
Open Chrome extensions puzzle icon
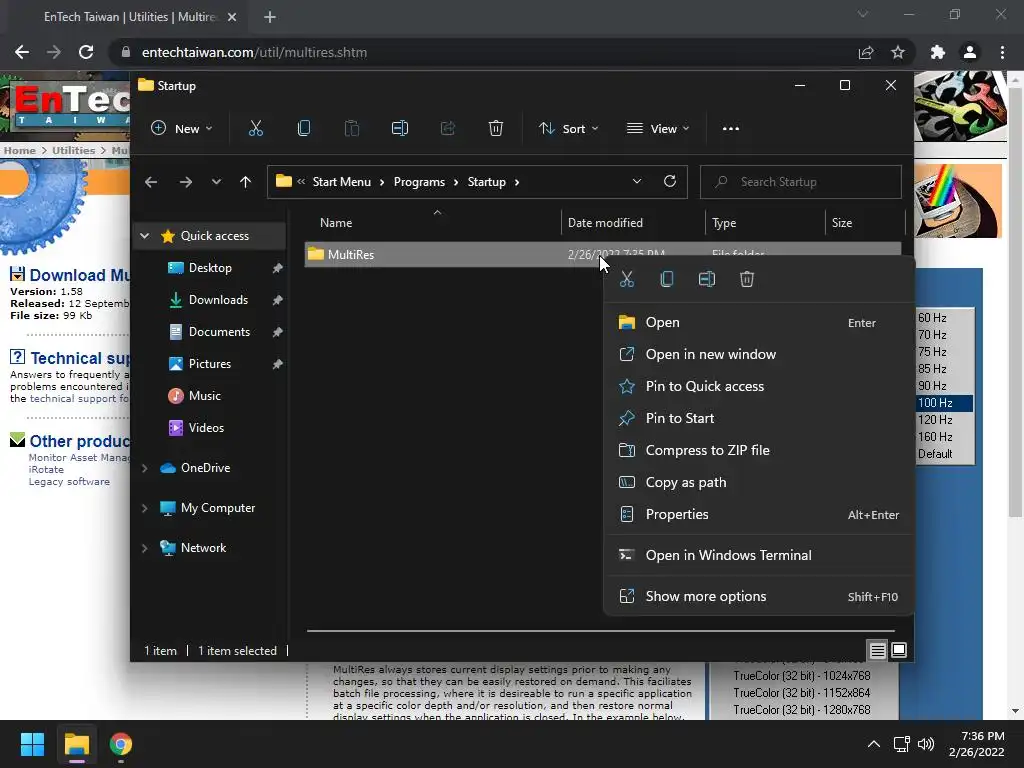point(938,52)
